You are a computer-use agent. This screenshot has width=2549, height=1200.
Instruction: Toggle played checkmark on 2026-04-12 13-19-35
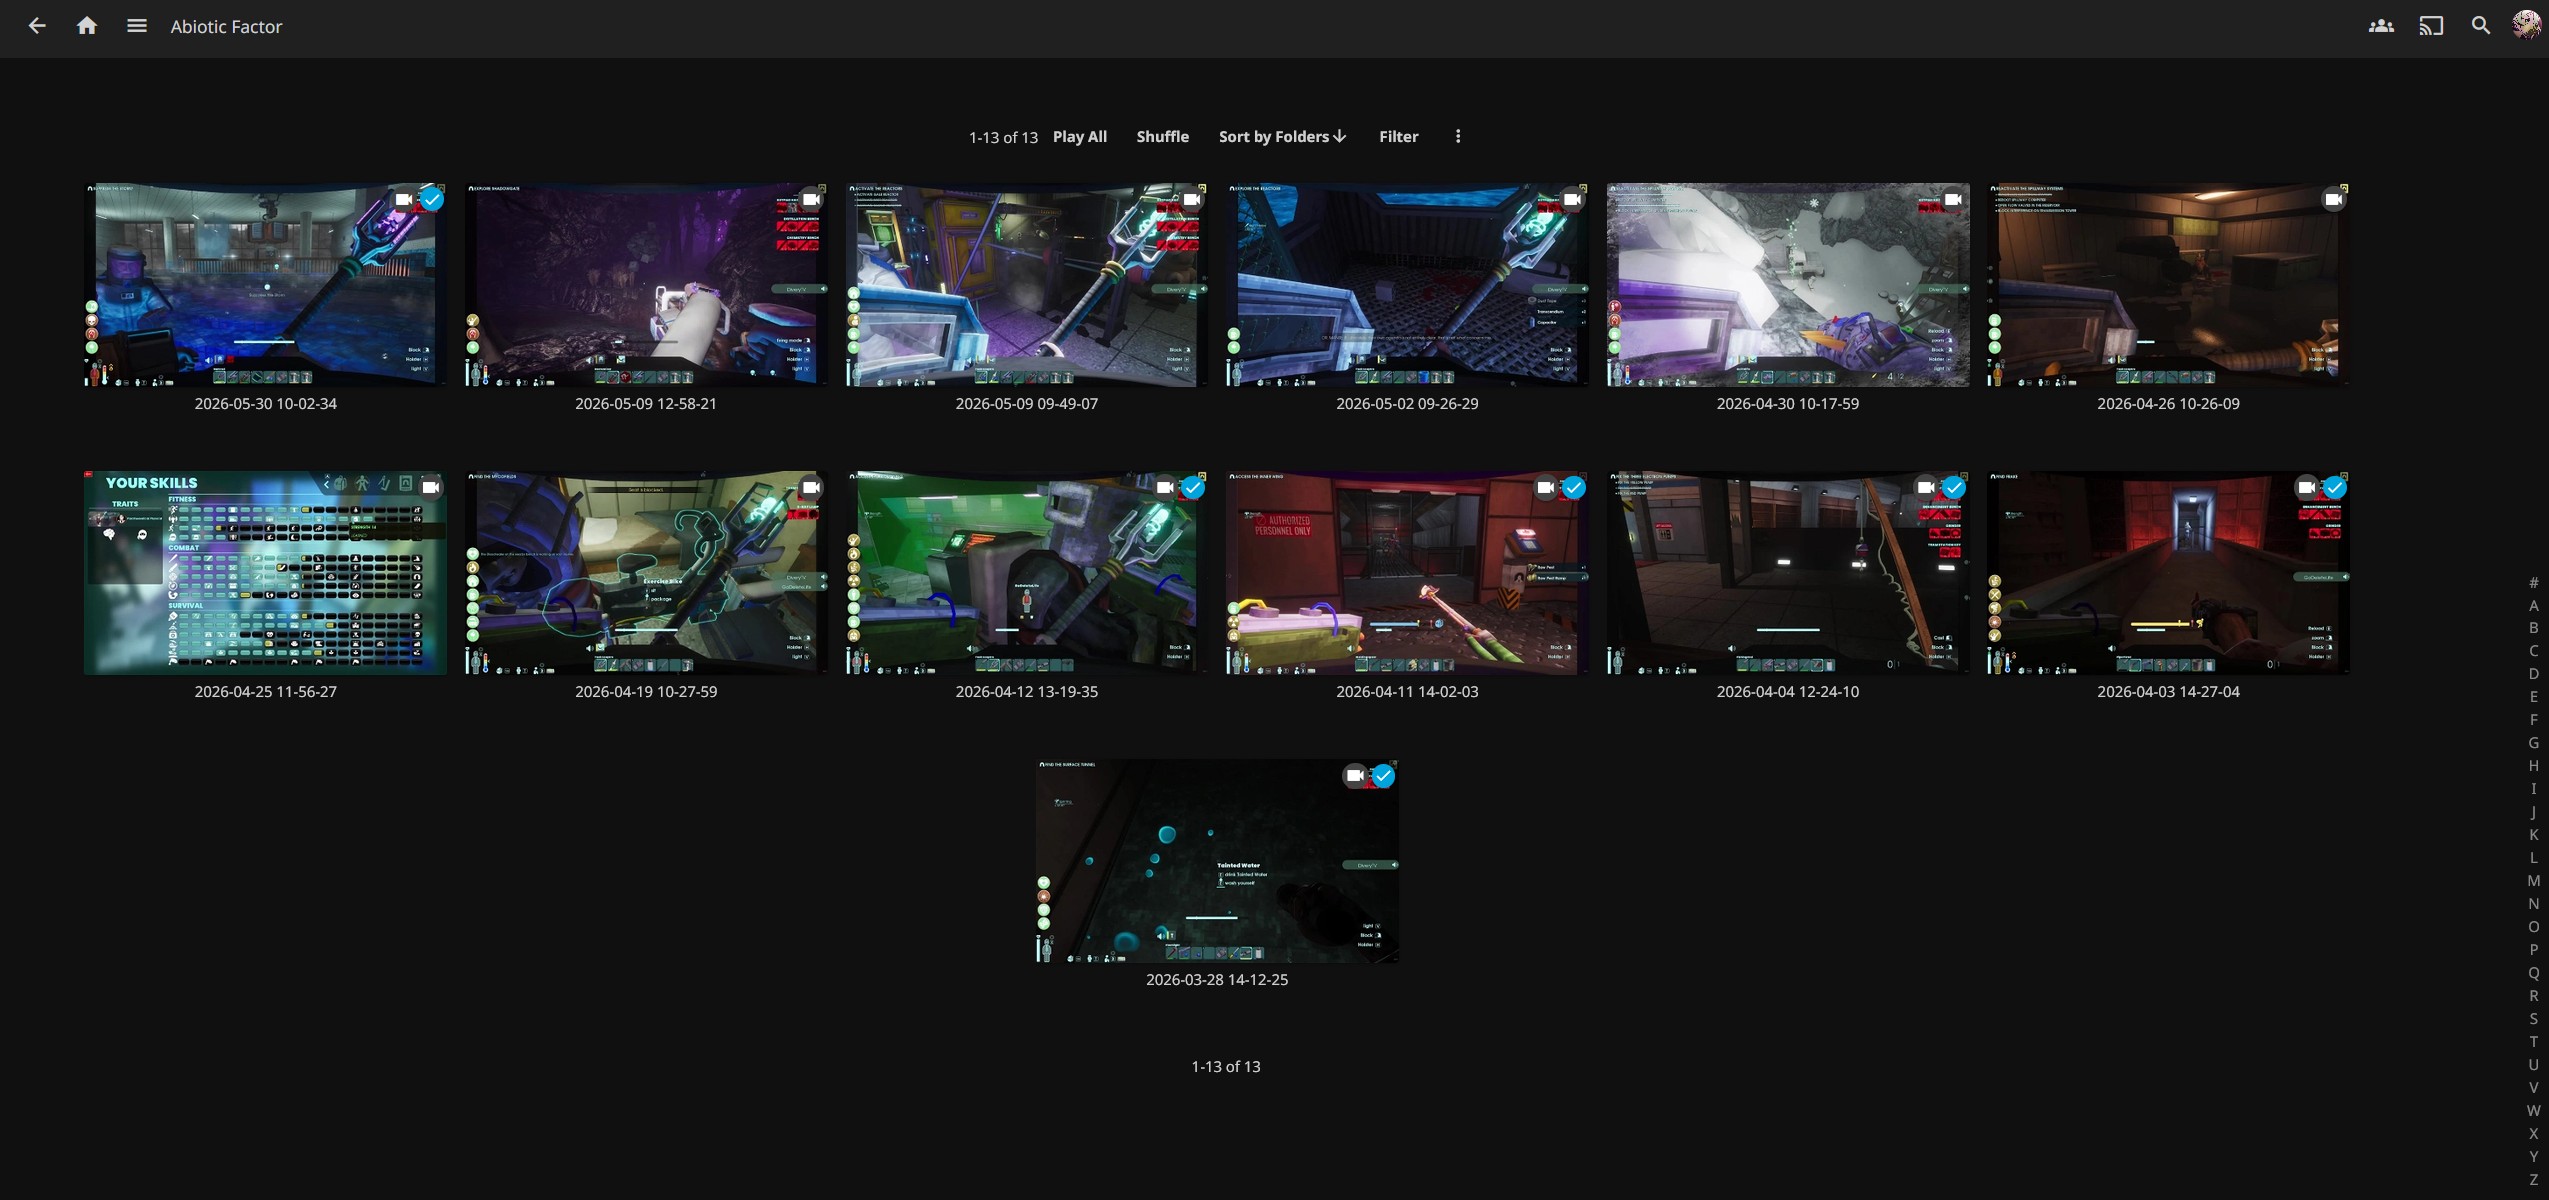pos(1193,487)
